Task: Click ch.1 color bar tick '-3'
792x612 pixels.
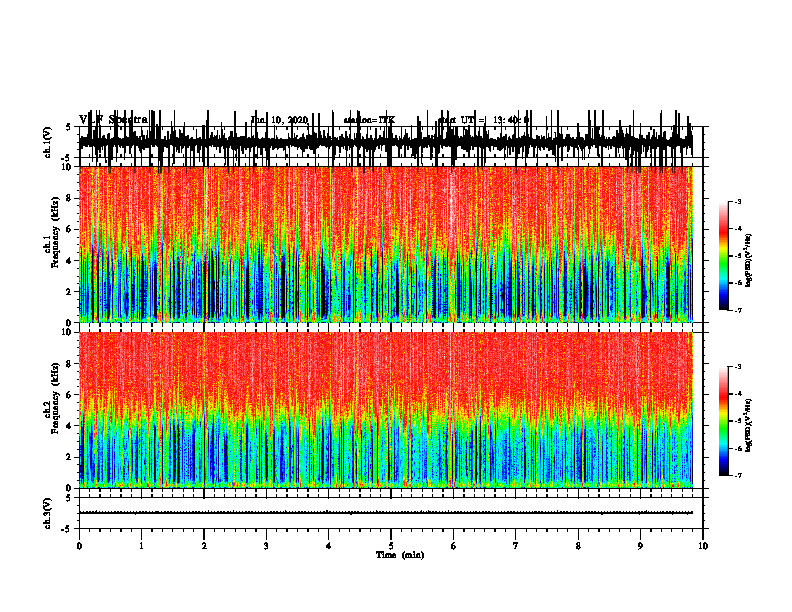Action: click(737, 201)
